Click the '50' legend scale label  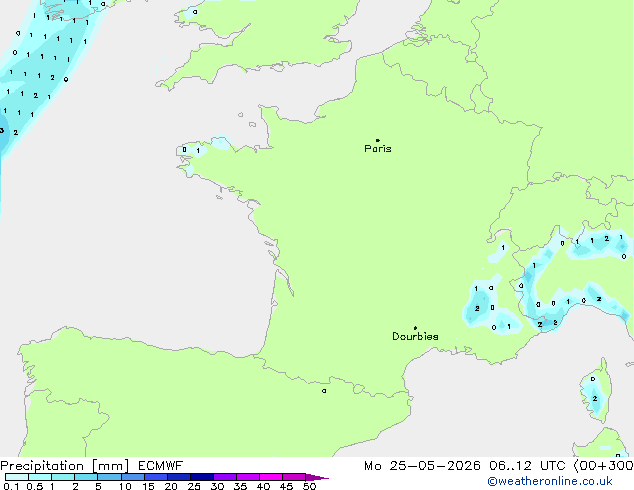[310, 486]
